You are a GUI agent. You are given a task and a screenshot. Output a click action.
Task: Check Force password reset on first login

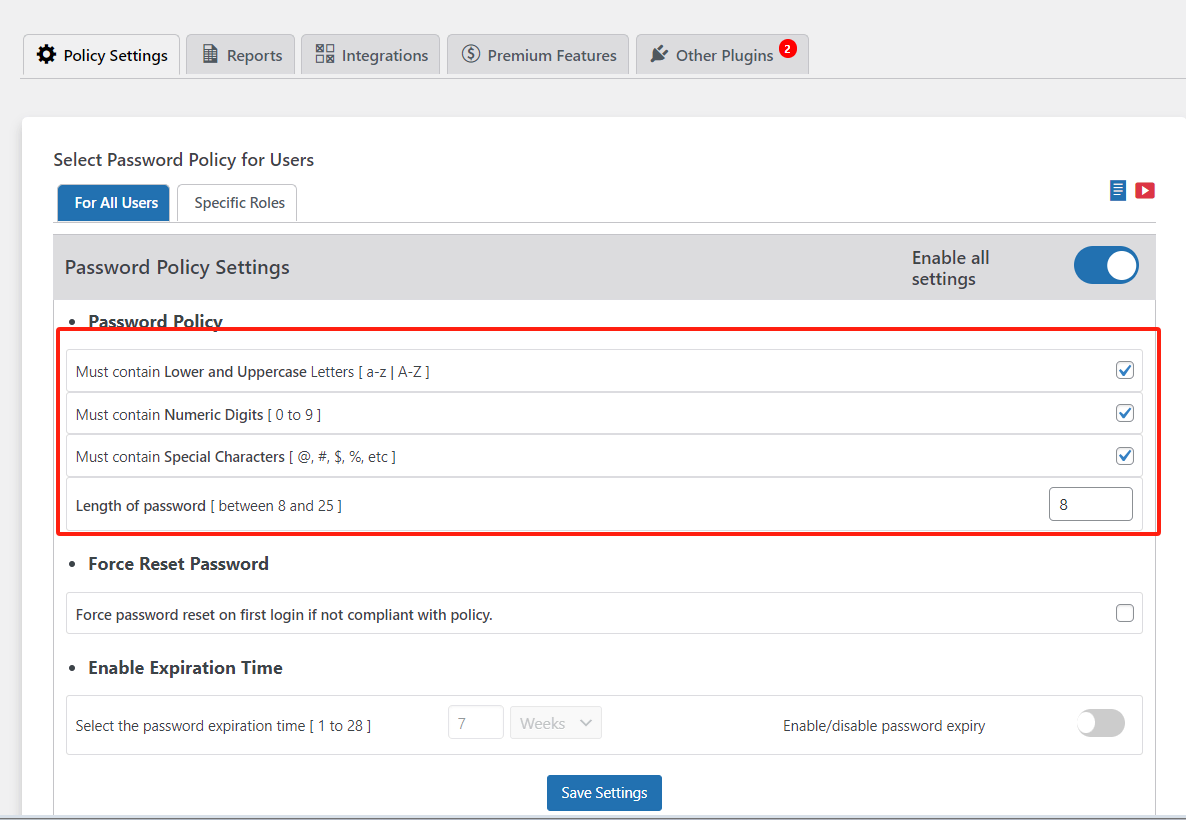(x=1125, y=613)
